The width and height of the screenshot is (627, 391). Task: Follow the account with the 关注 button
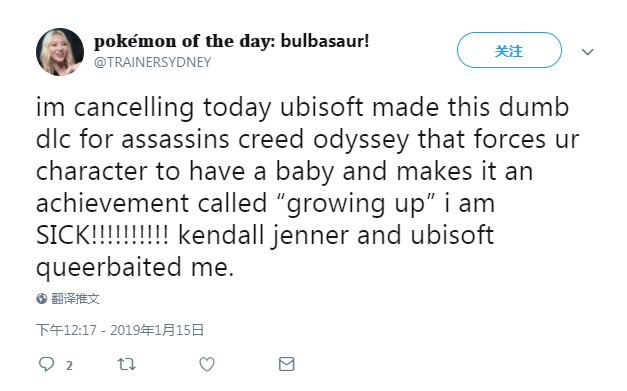(509, 50)
